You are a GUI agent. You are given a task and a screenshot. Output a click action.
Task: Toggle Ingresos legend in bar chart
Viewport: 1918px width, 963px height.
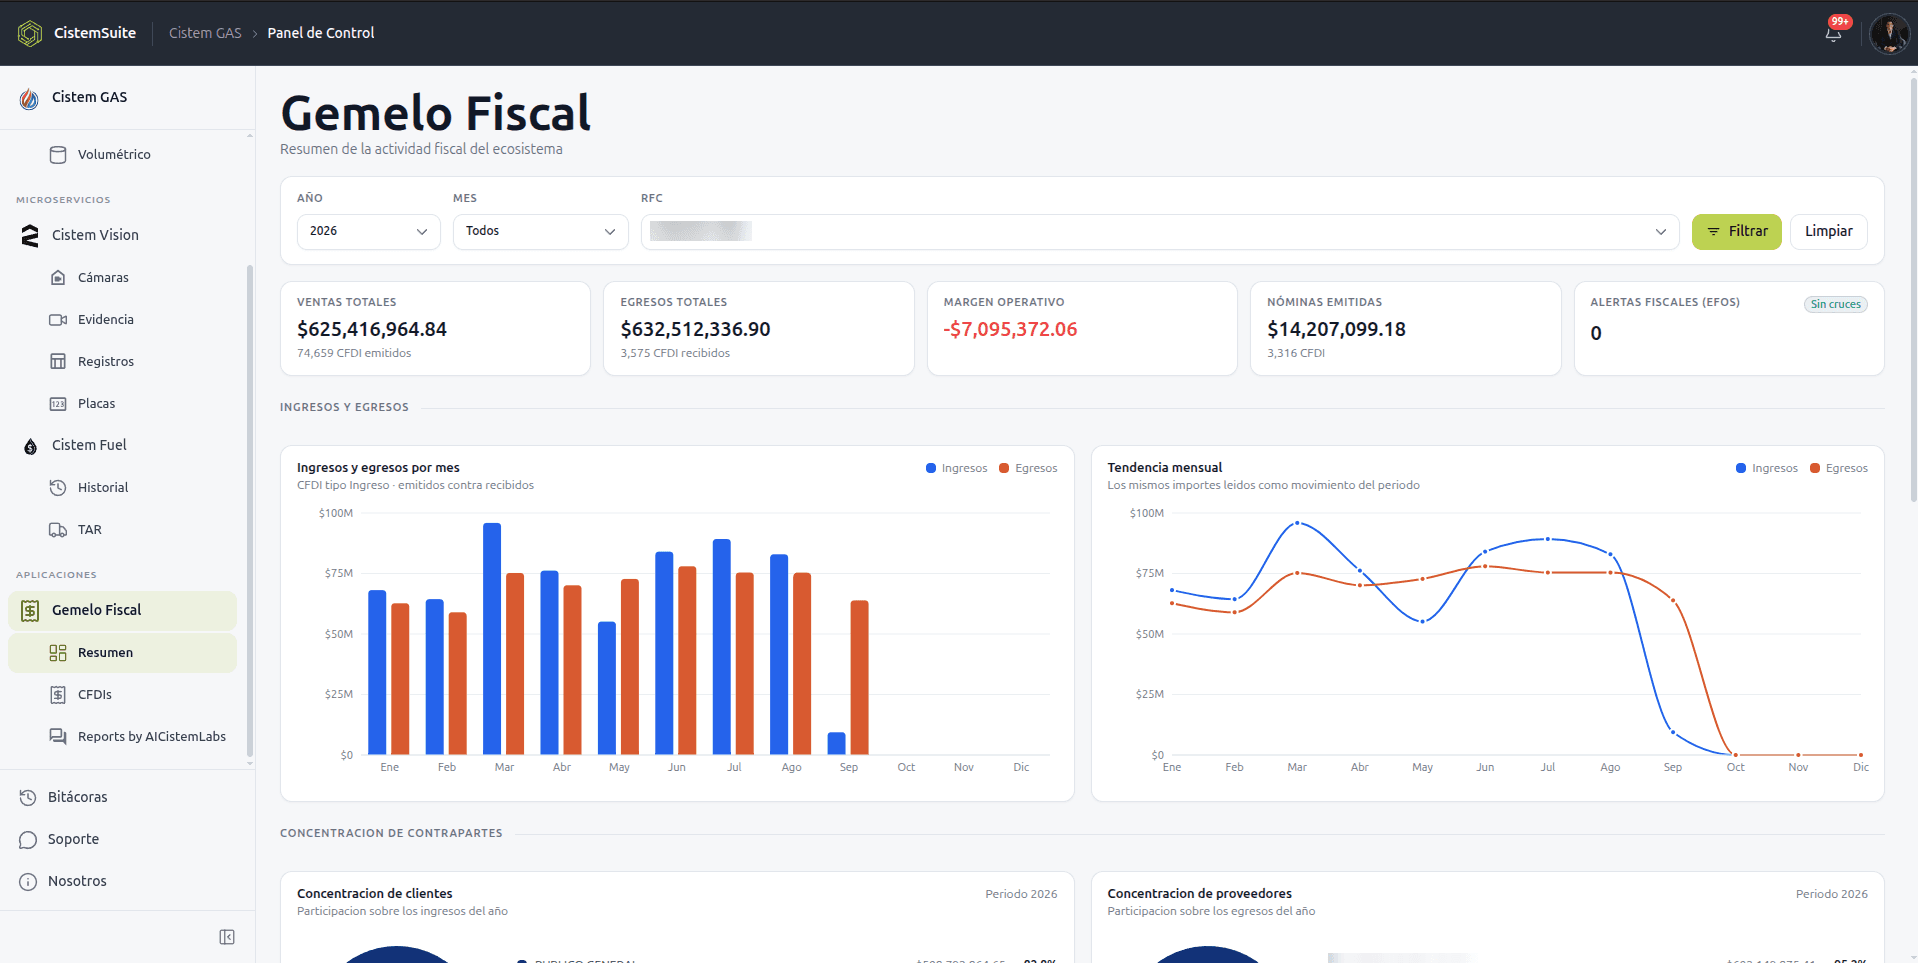coord(957,468)
